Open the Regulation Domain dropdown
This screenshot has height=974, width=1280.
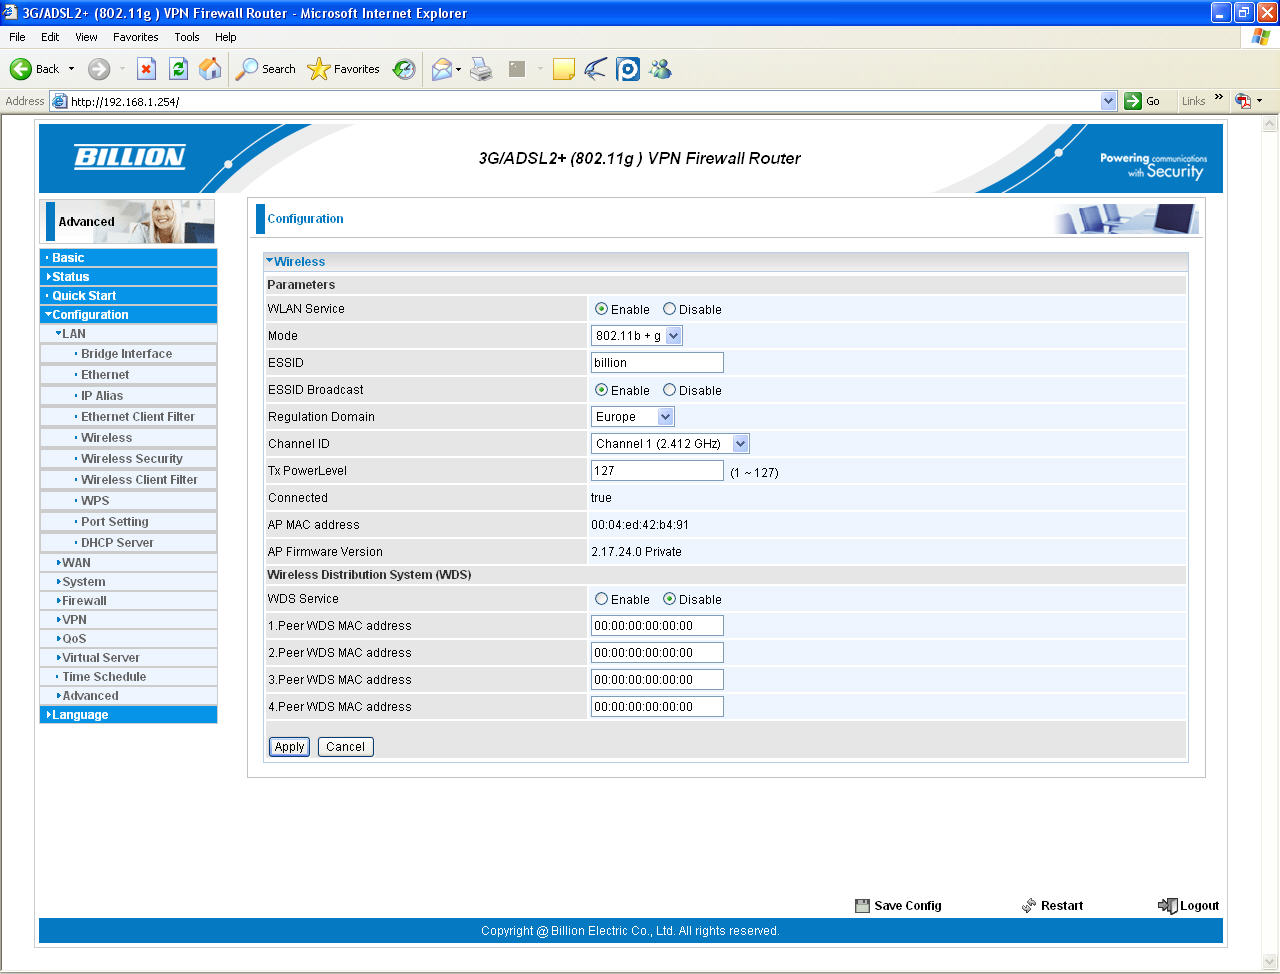(633, 417)
